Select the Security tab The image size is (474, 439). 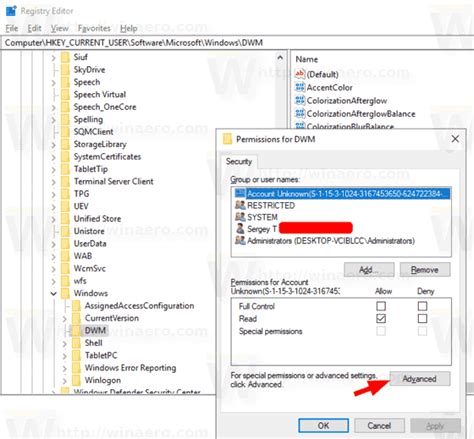(x=239, y=161)
